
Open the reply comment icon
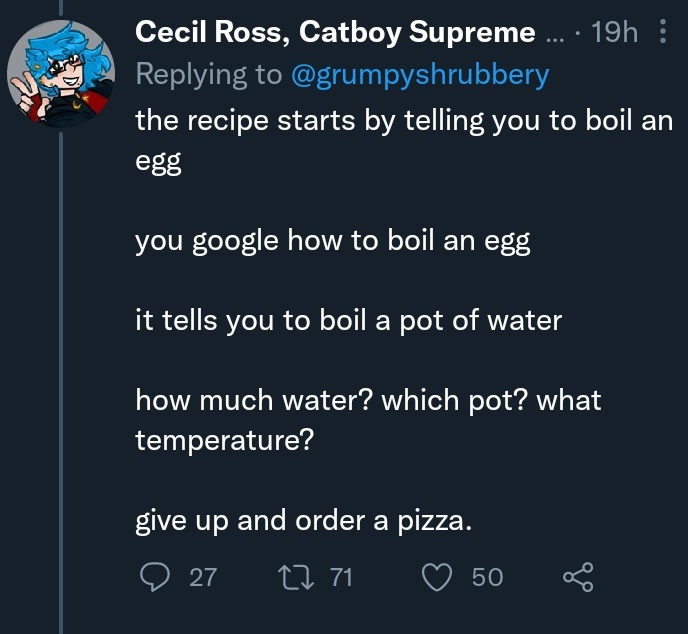tap(154, 577)
